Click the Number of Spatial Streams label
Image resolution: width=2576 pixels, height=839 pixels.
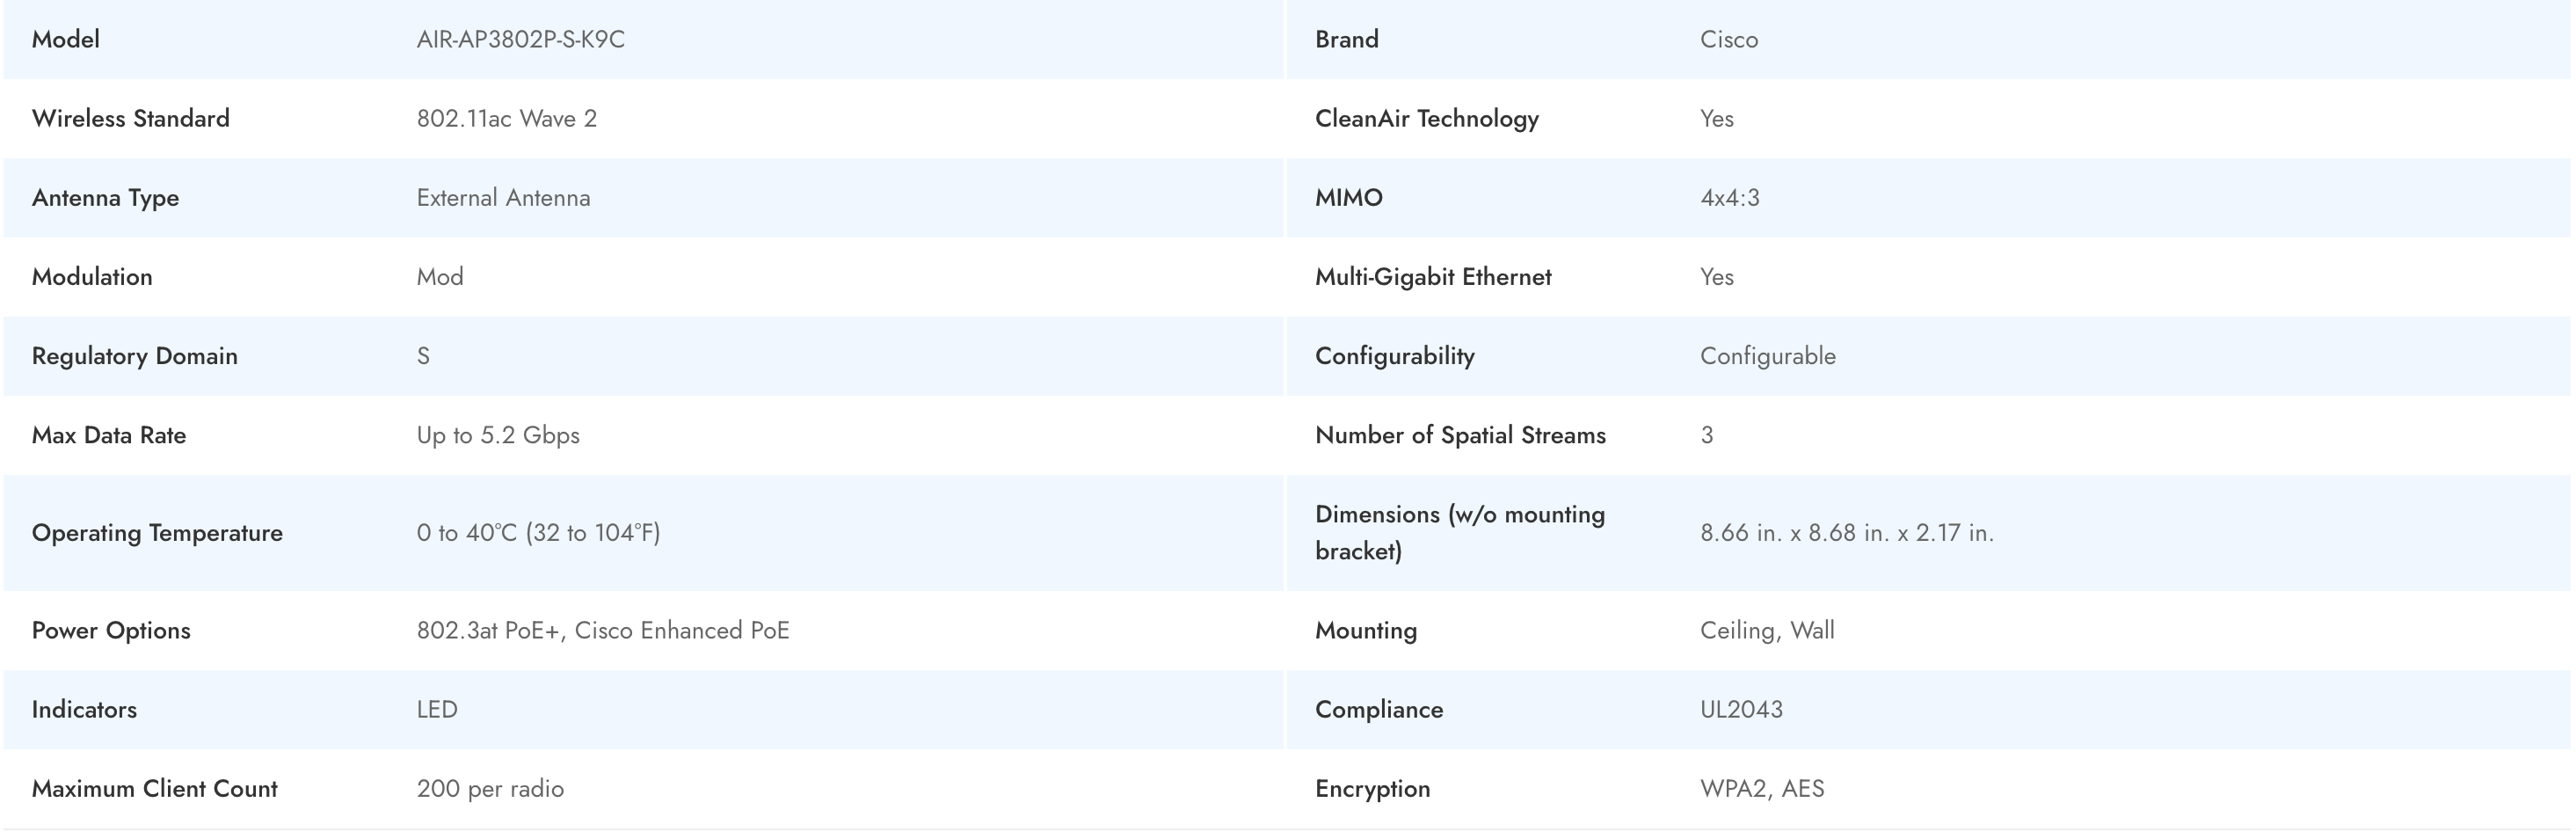(1459, 434)
